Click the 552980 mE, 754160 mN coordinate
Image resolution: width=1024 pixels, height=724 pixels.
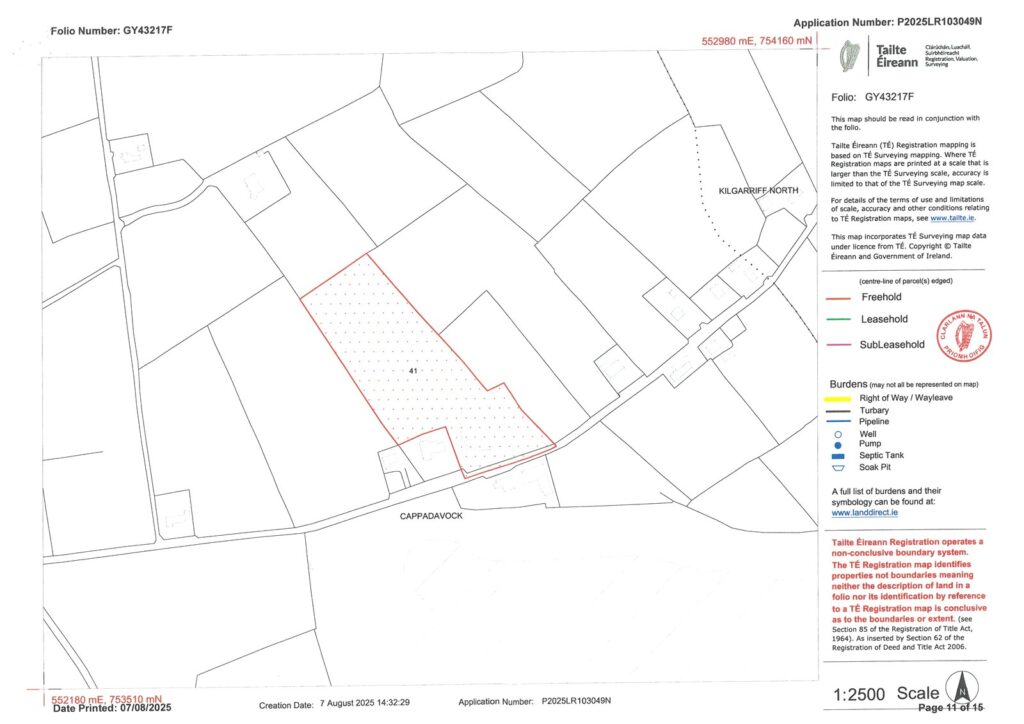(757, 40)
